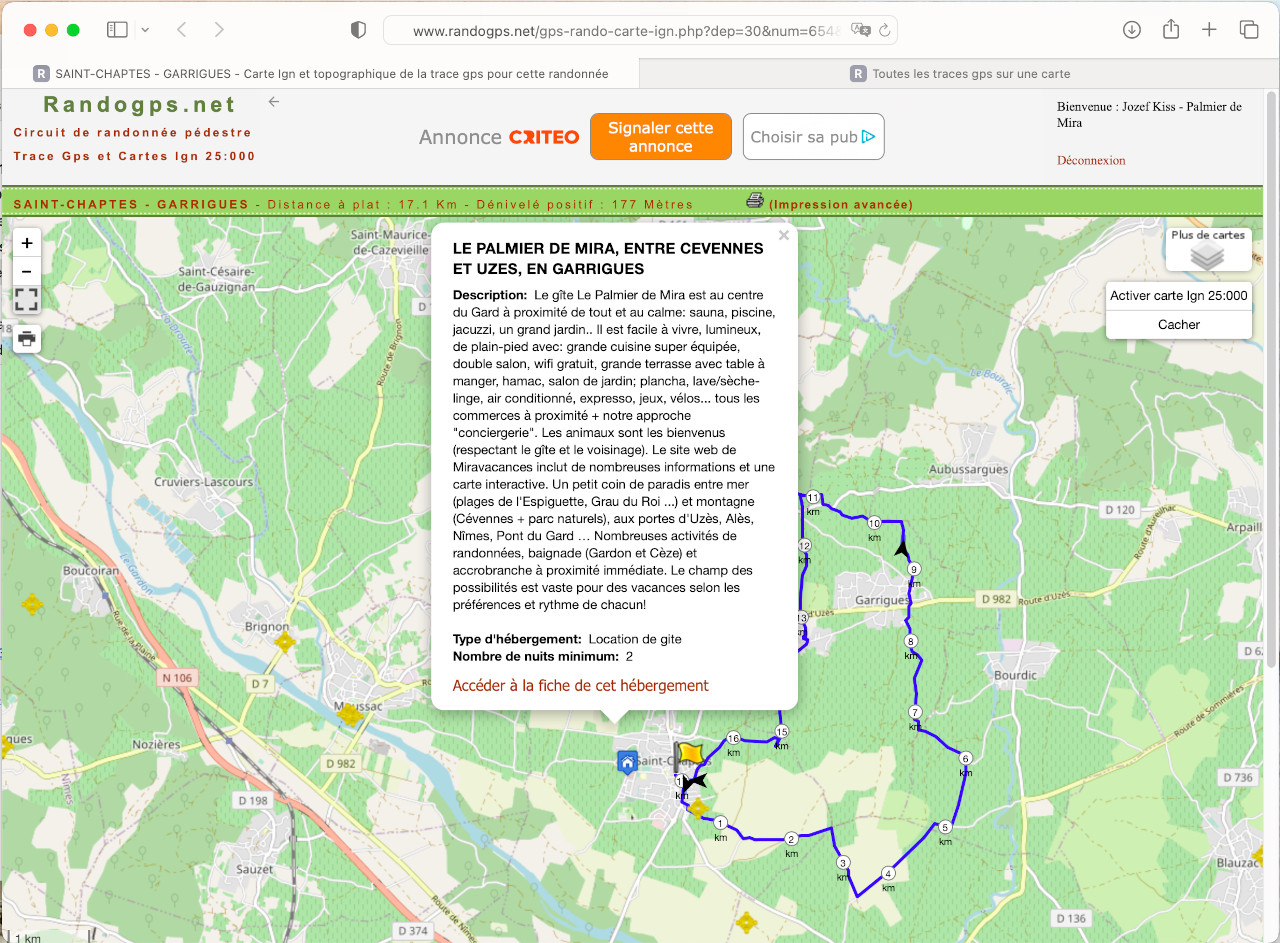Screen dimensions: 1280x943
Task: Open Accéder à la fiche de cet hébergement
Action: pos(580,686)
